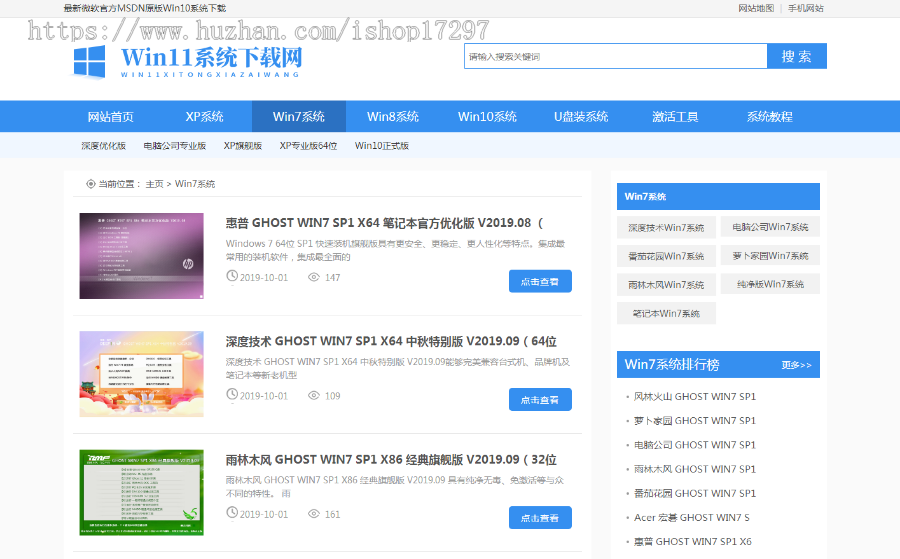
Task: Click the 搜索 search button
Action: click(x=797, y=56)
